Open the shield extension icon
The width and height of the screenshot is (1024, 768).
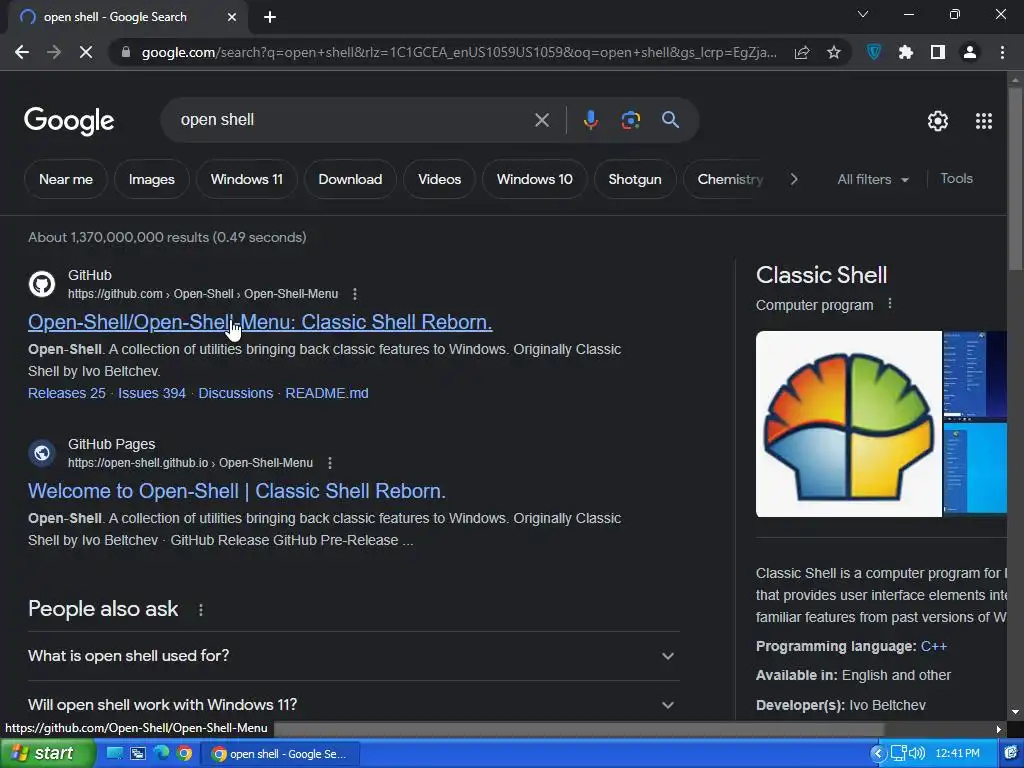[874, 52]
